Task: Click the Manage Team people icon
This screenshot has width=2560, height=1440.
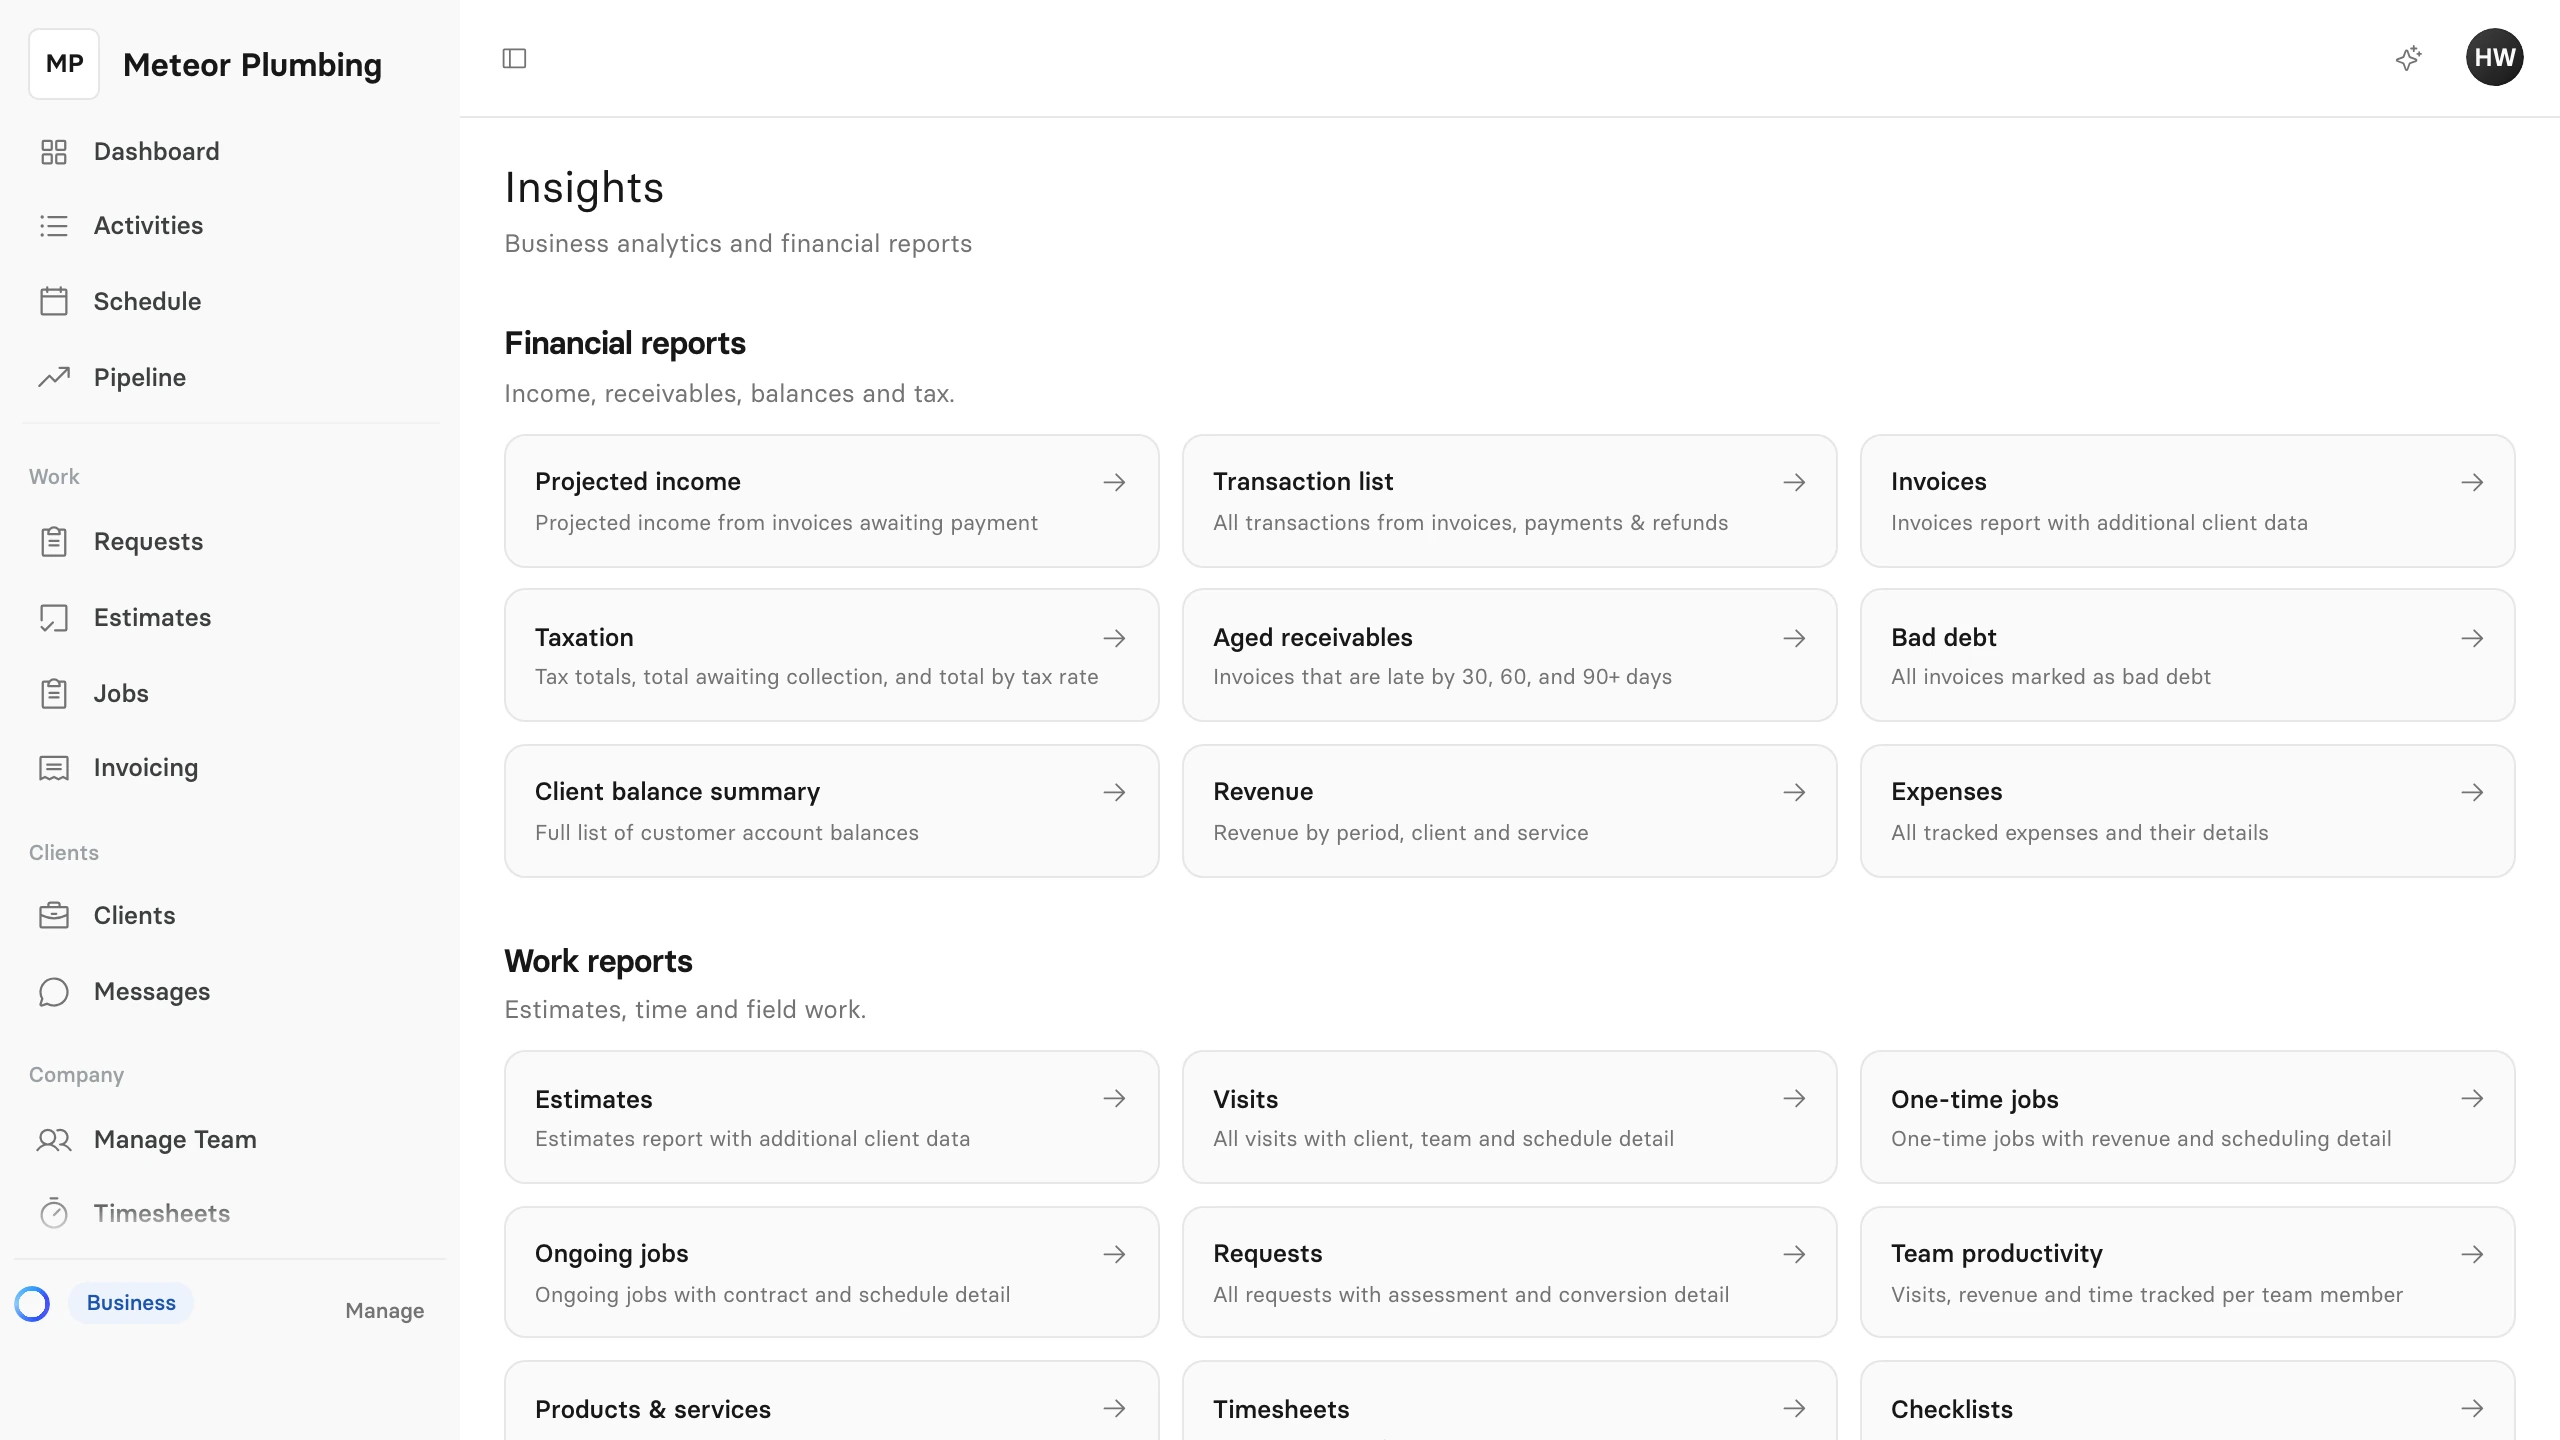Action: [53, 1139]
